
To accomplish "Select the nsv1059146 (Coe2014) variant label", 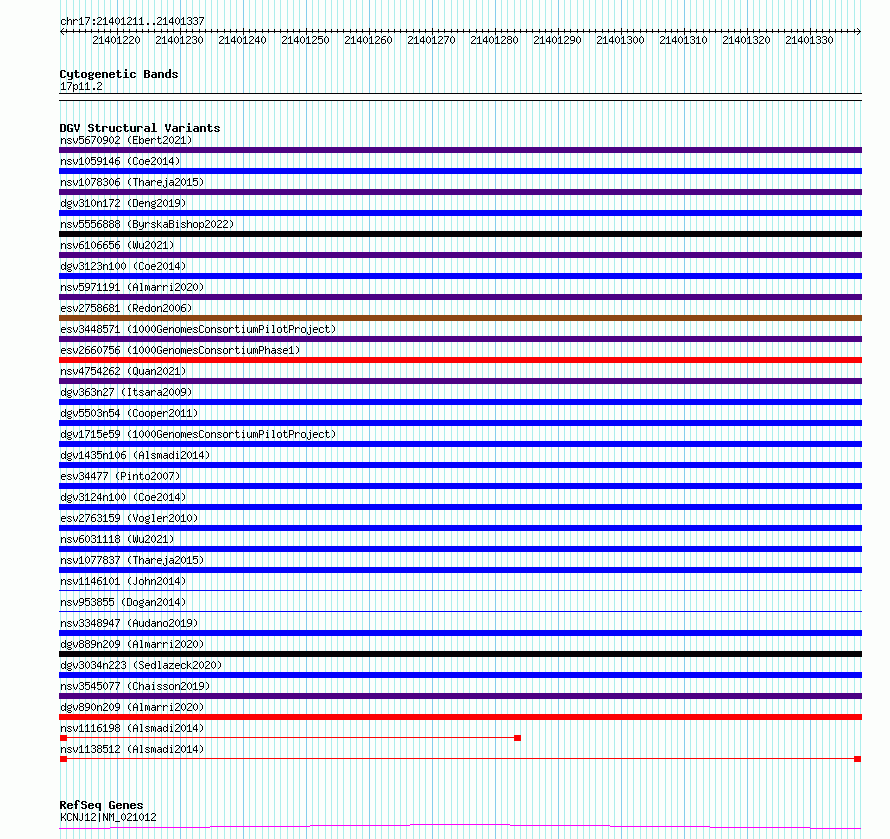I will 120,161.
